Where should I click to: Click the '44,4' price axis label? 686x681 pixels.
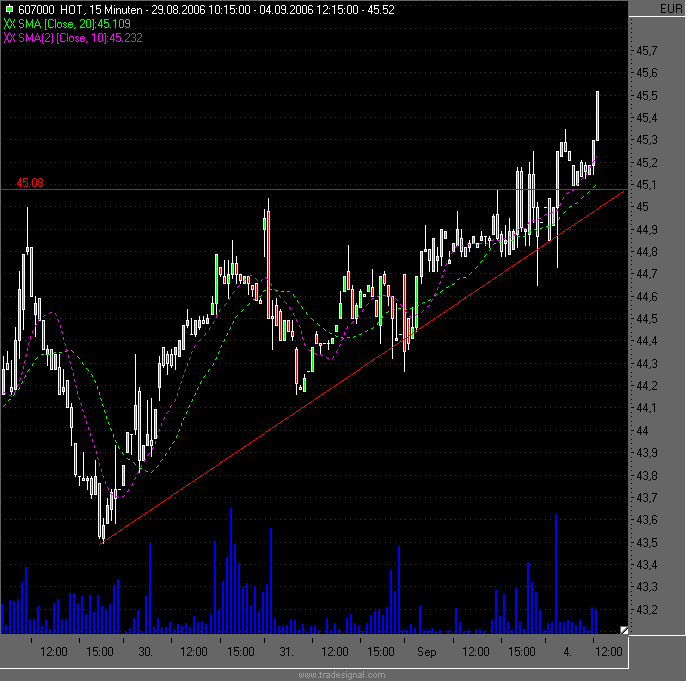(647, 340)
